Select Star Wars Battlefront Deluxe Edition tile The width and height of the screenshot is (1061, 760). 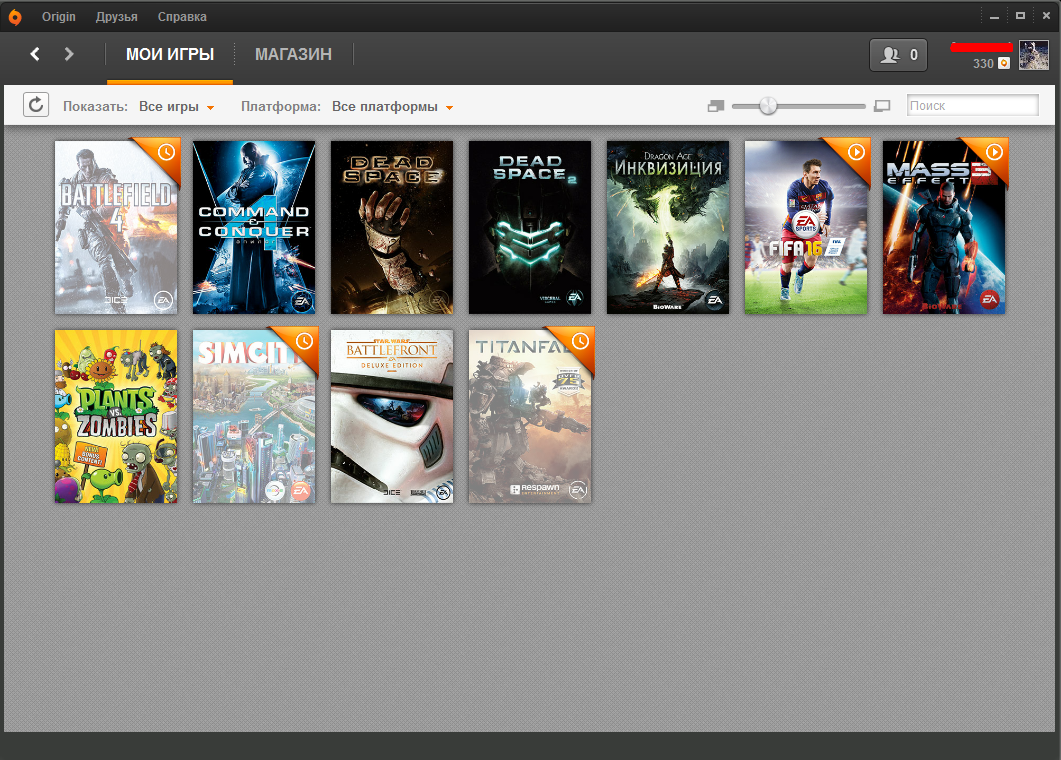pos(392,416)
